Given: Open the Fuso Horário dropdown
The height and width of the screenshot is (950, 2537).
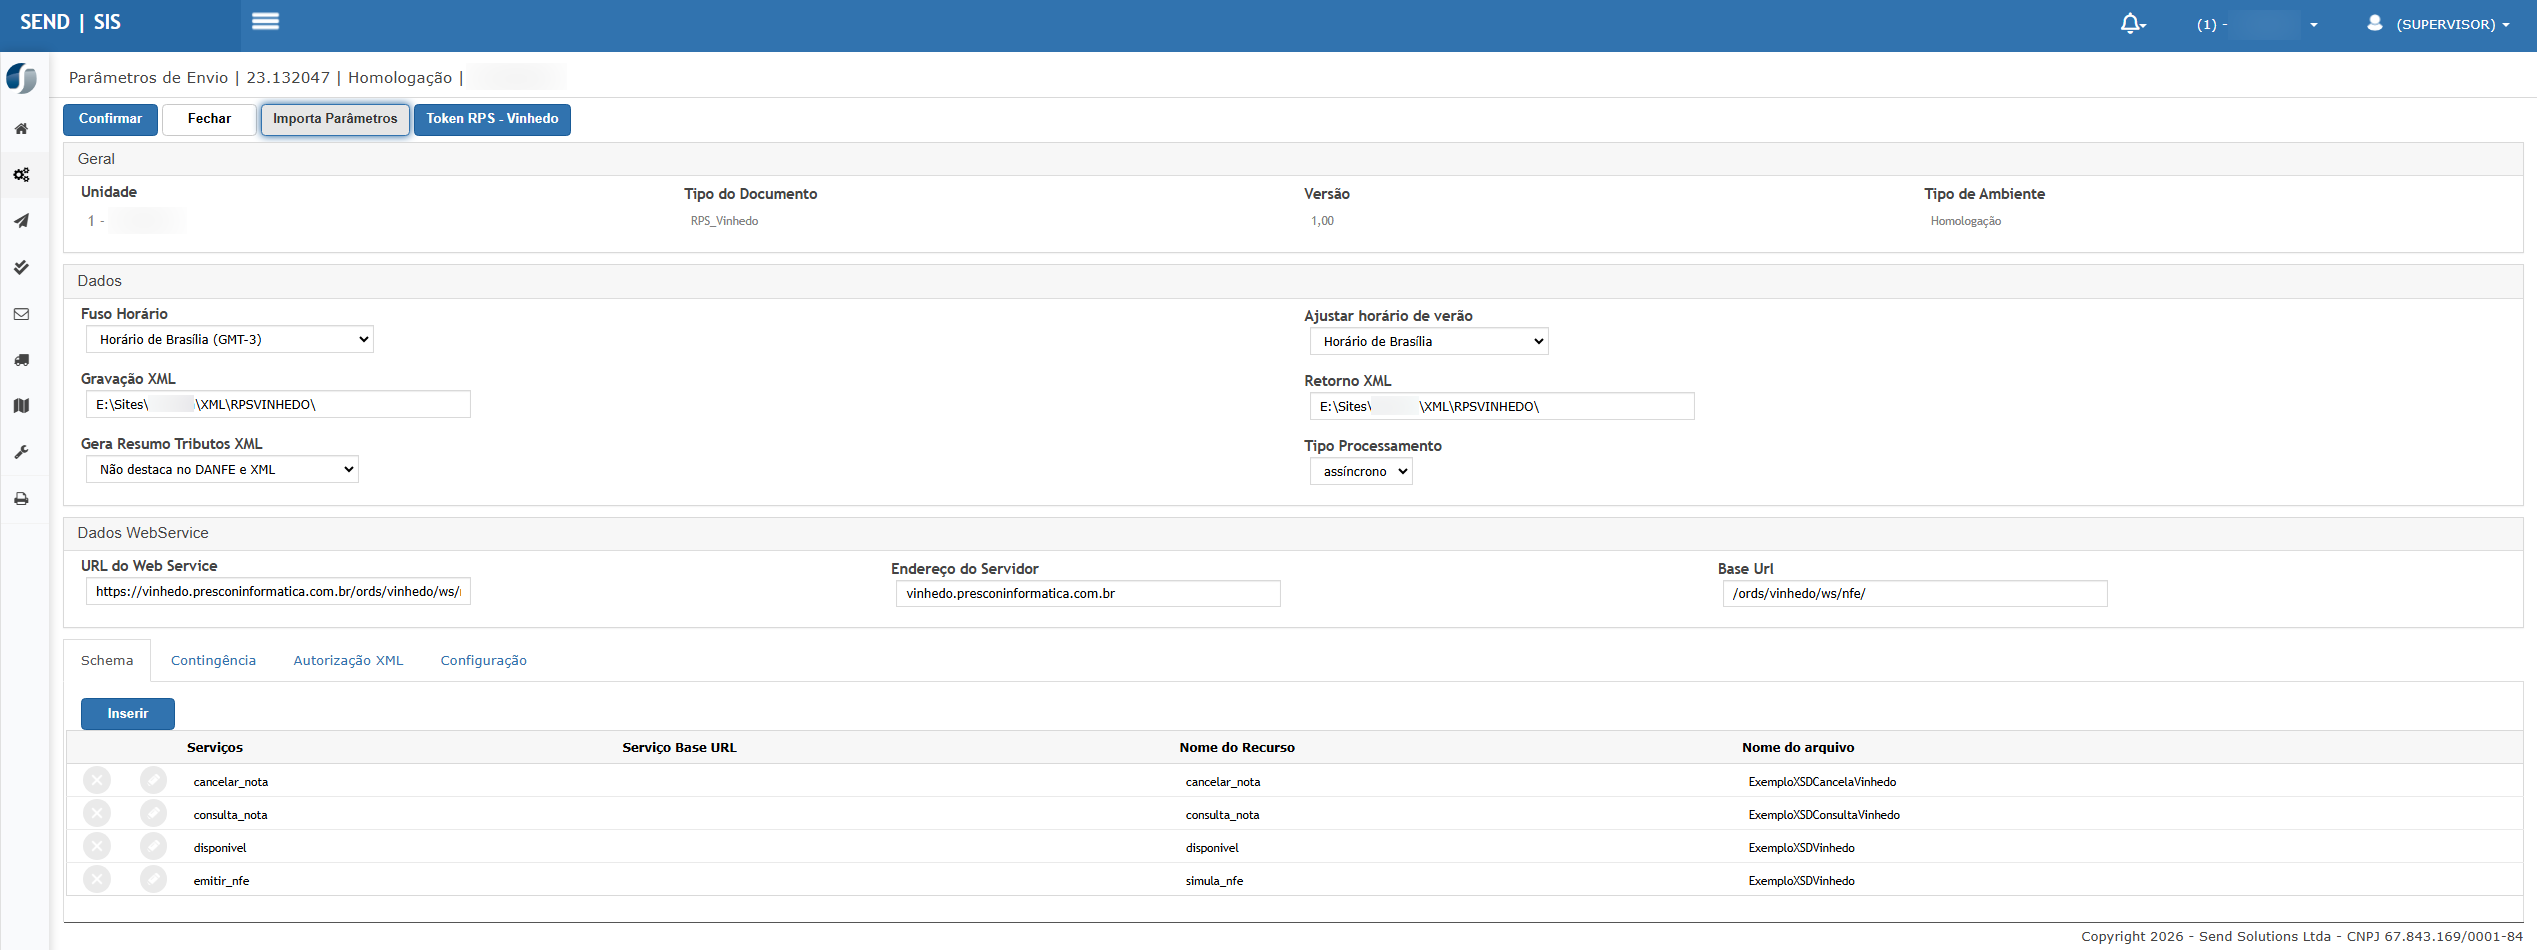Looking at the screenshot, I should tap(229, 340).
